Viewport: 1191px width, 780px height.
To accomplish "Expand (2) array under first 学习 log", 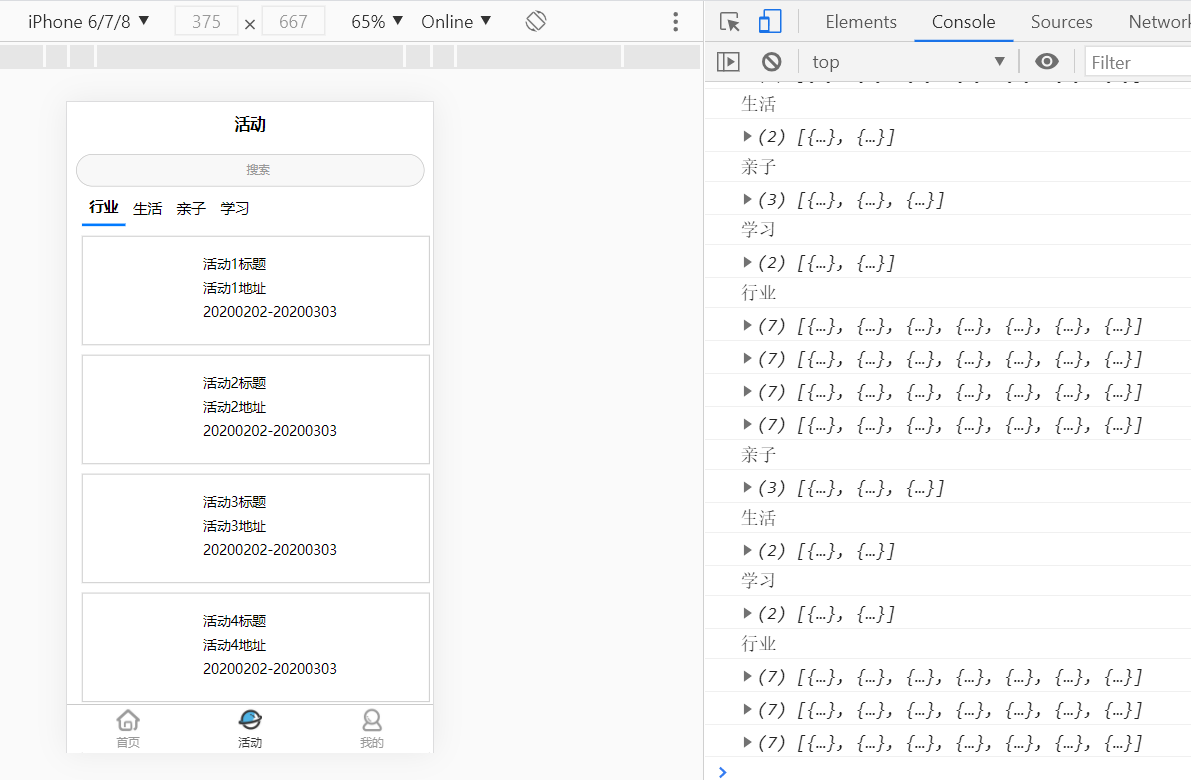I will pos(747,263).
